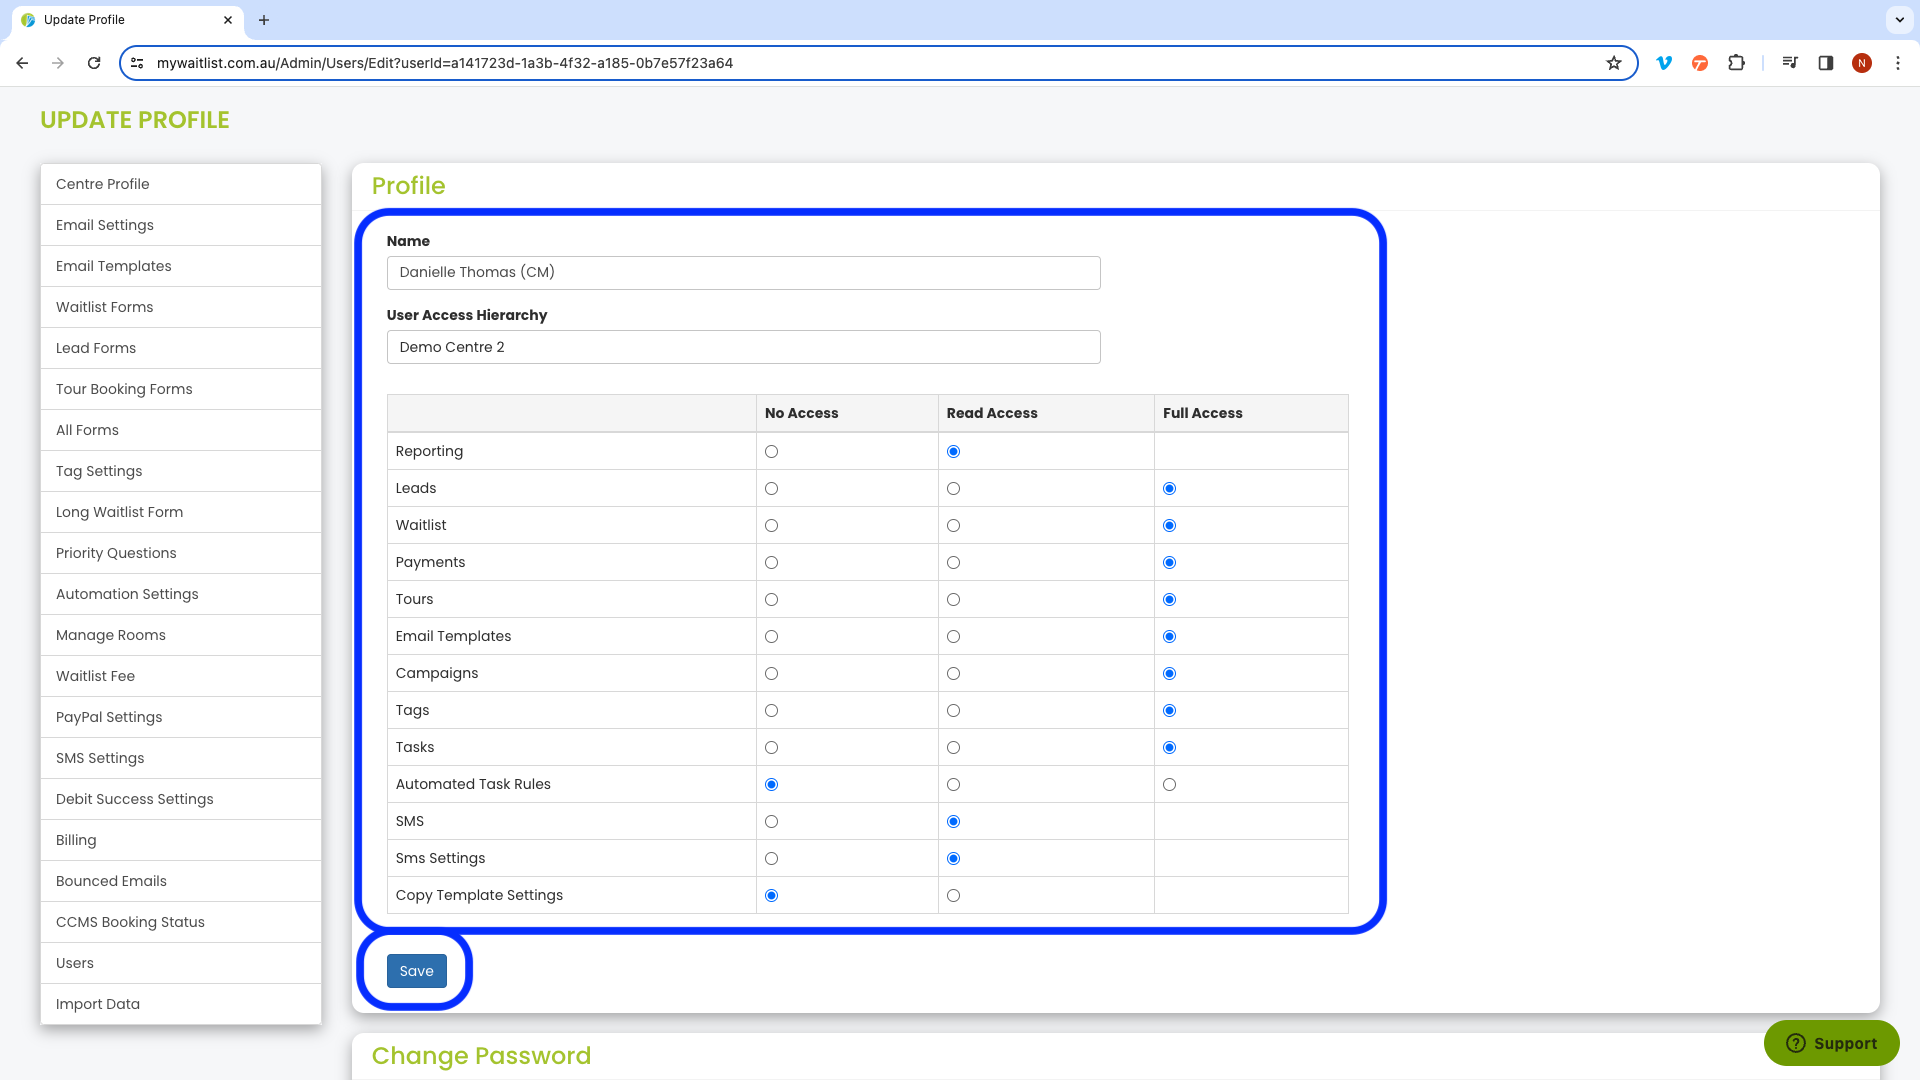1920x1080 pixels.
Task: Open the Vimeo extension icon
Action: coord(1664,63)
